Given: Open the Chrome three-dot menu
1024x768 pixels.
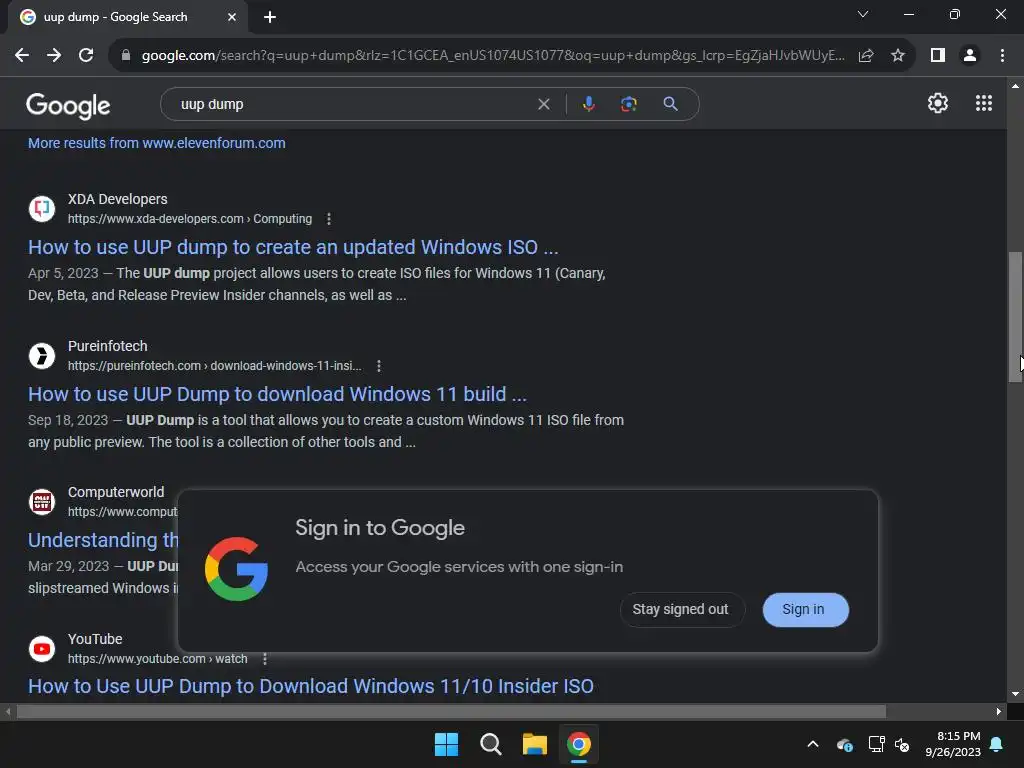Looking at the screenshot, I should point(1002,56).
